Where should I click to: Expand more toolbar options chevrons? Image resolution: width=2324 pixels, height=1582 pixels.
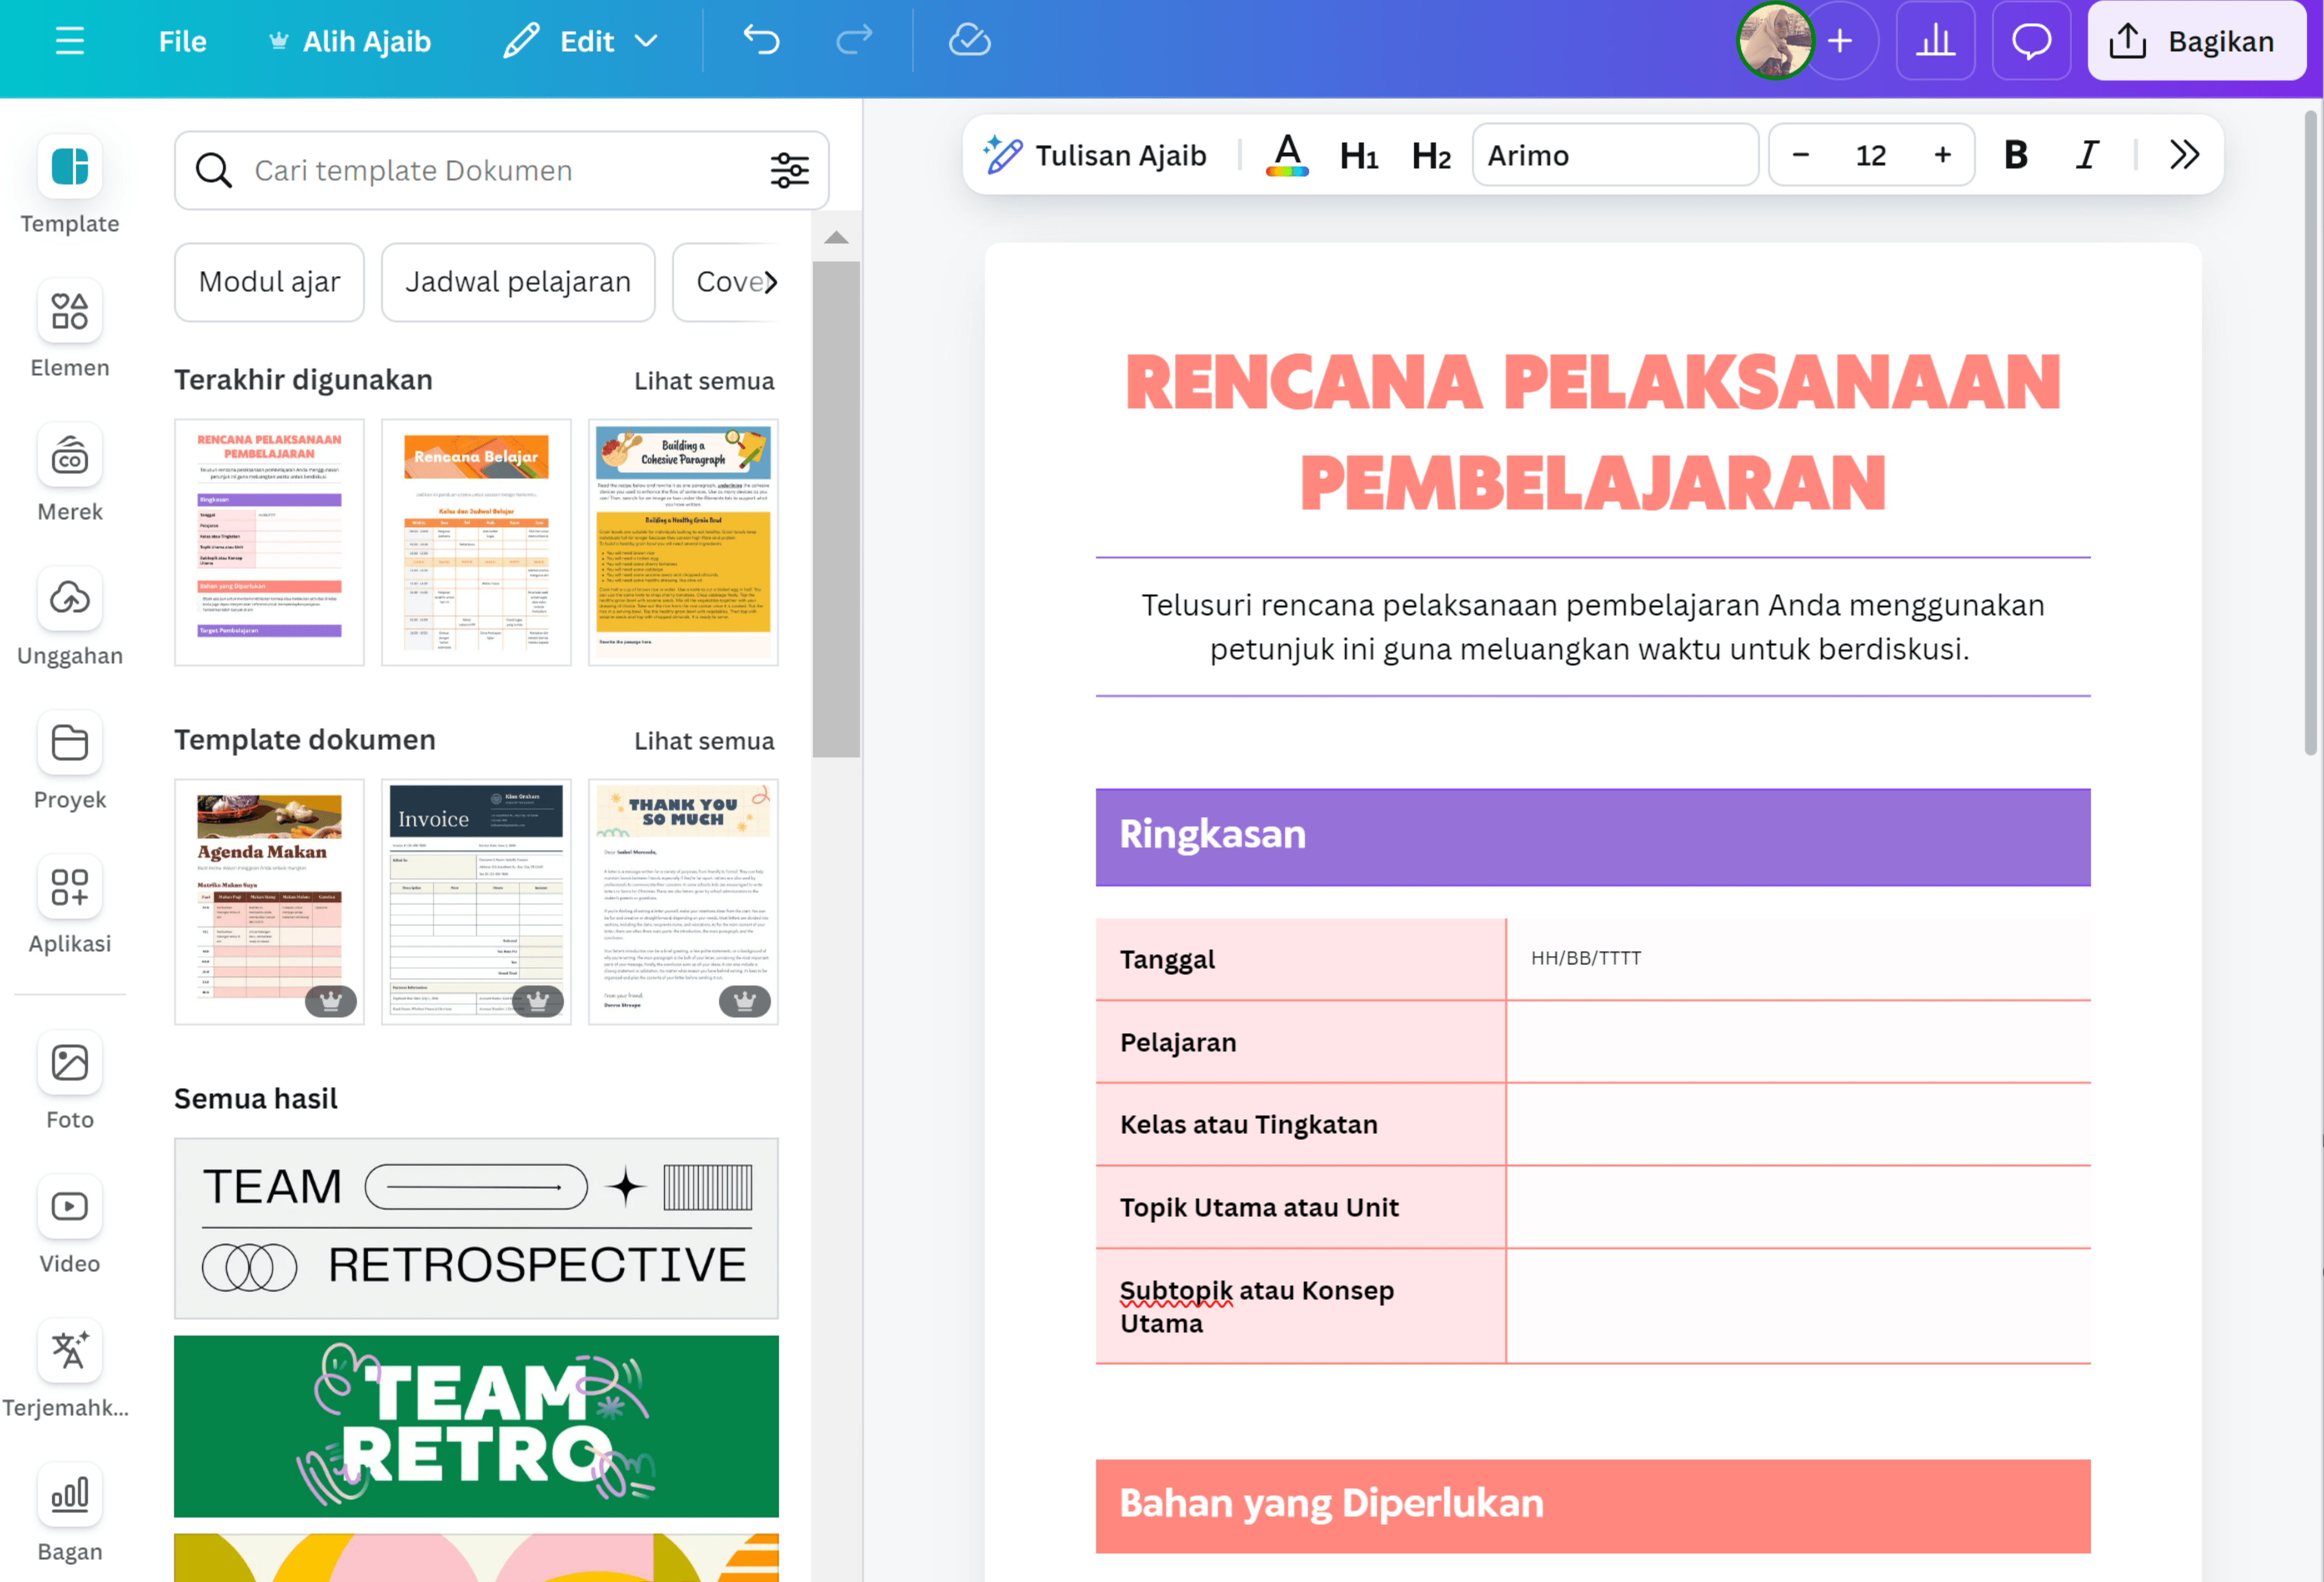coord(2184,155)
